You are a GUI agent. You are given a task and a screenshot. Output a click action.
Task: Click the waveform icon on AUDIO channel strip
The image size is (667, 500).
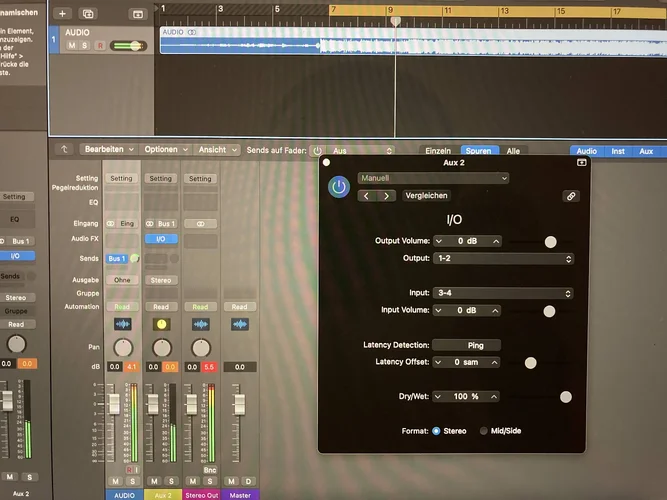(123, 324)
